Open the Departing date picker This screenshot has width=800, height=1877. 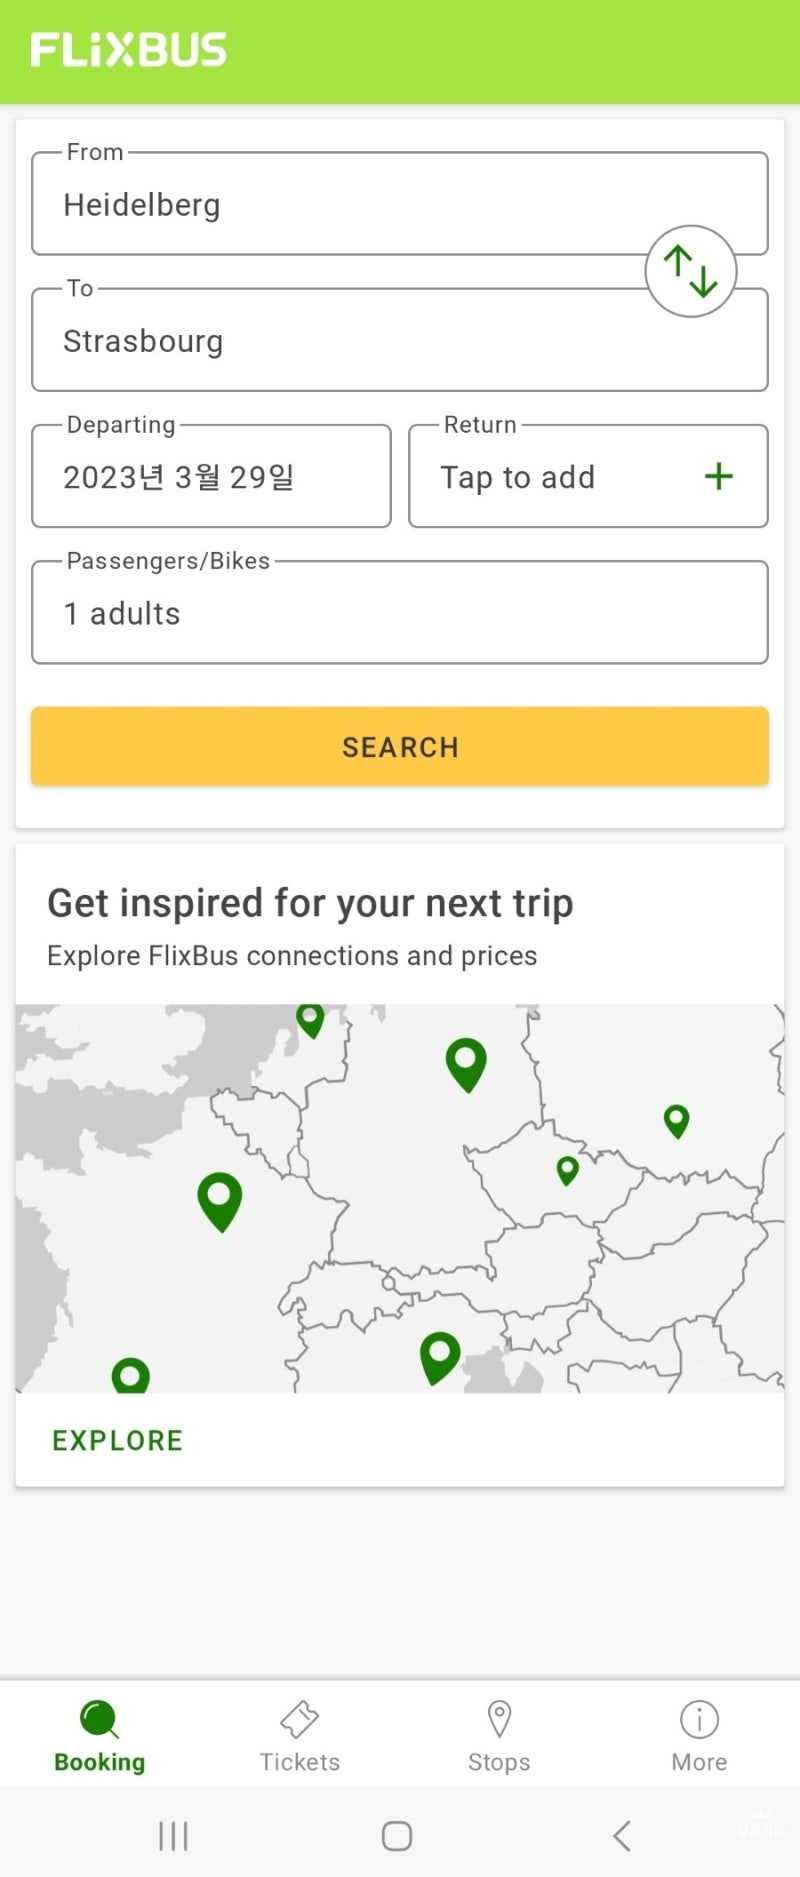(211, 476)
